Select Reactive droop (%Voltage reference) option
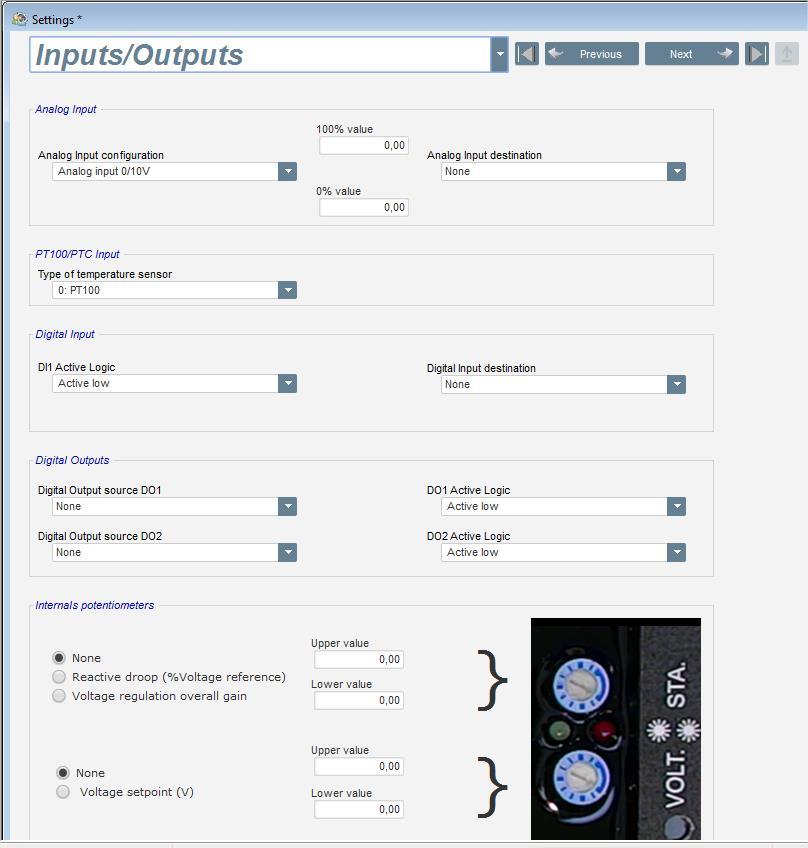Screen dimensions: 808x848 59,677
